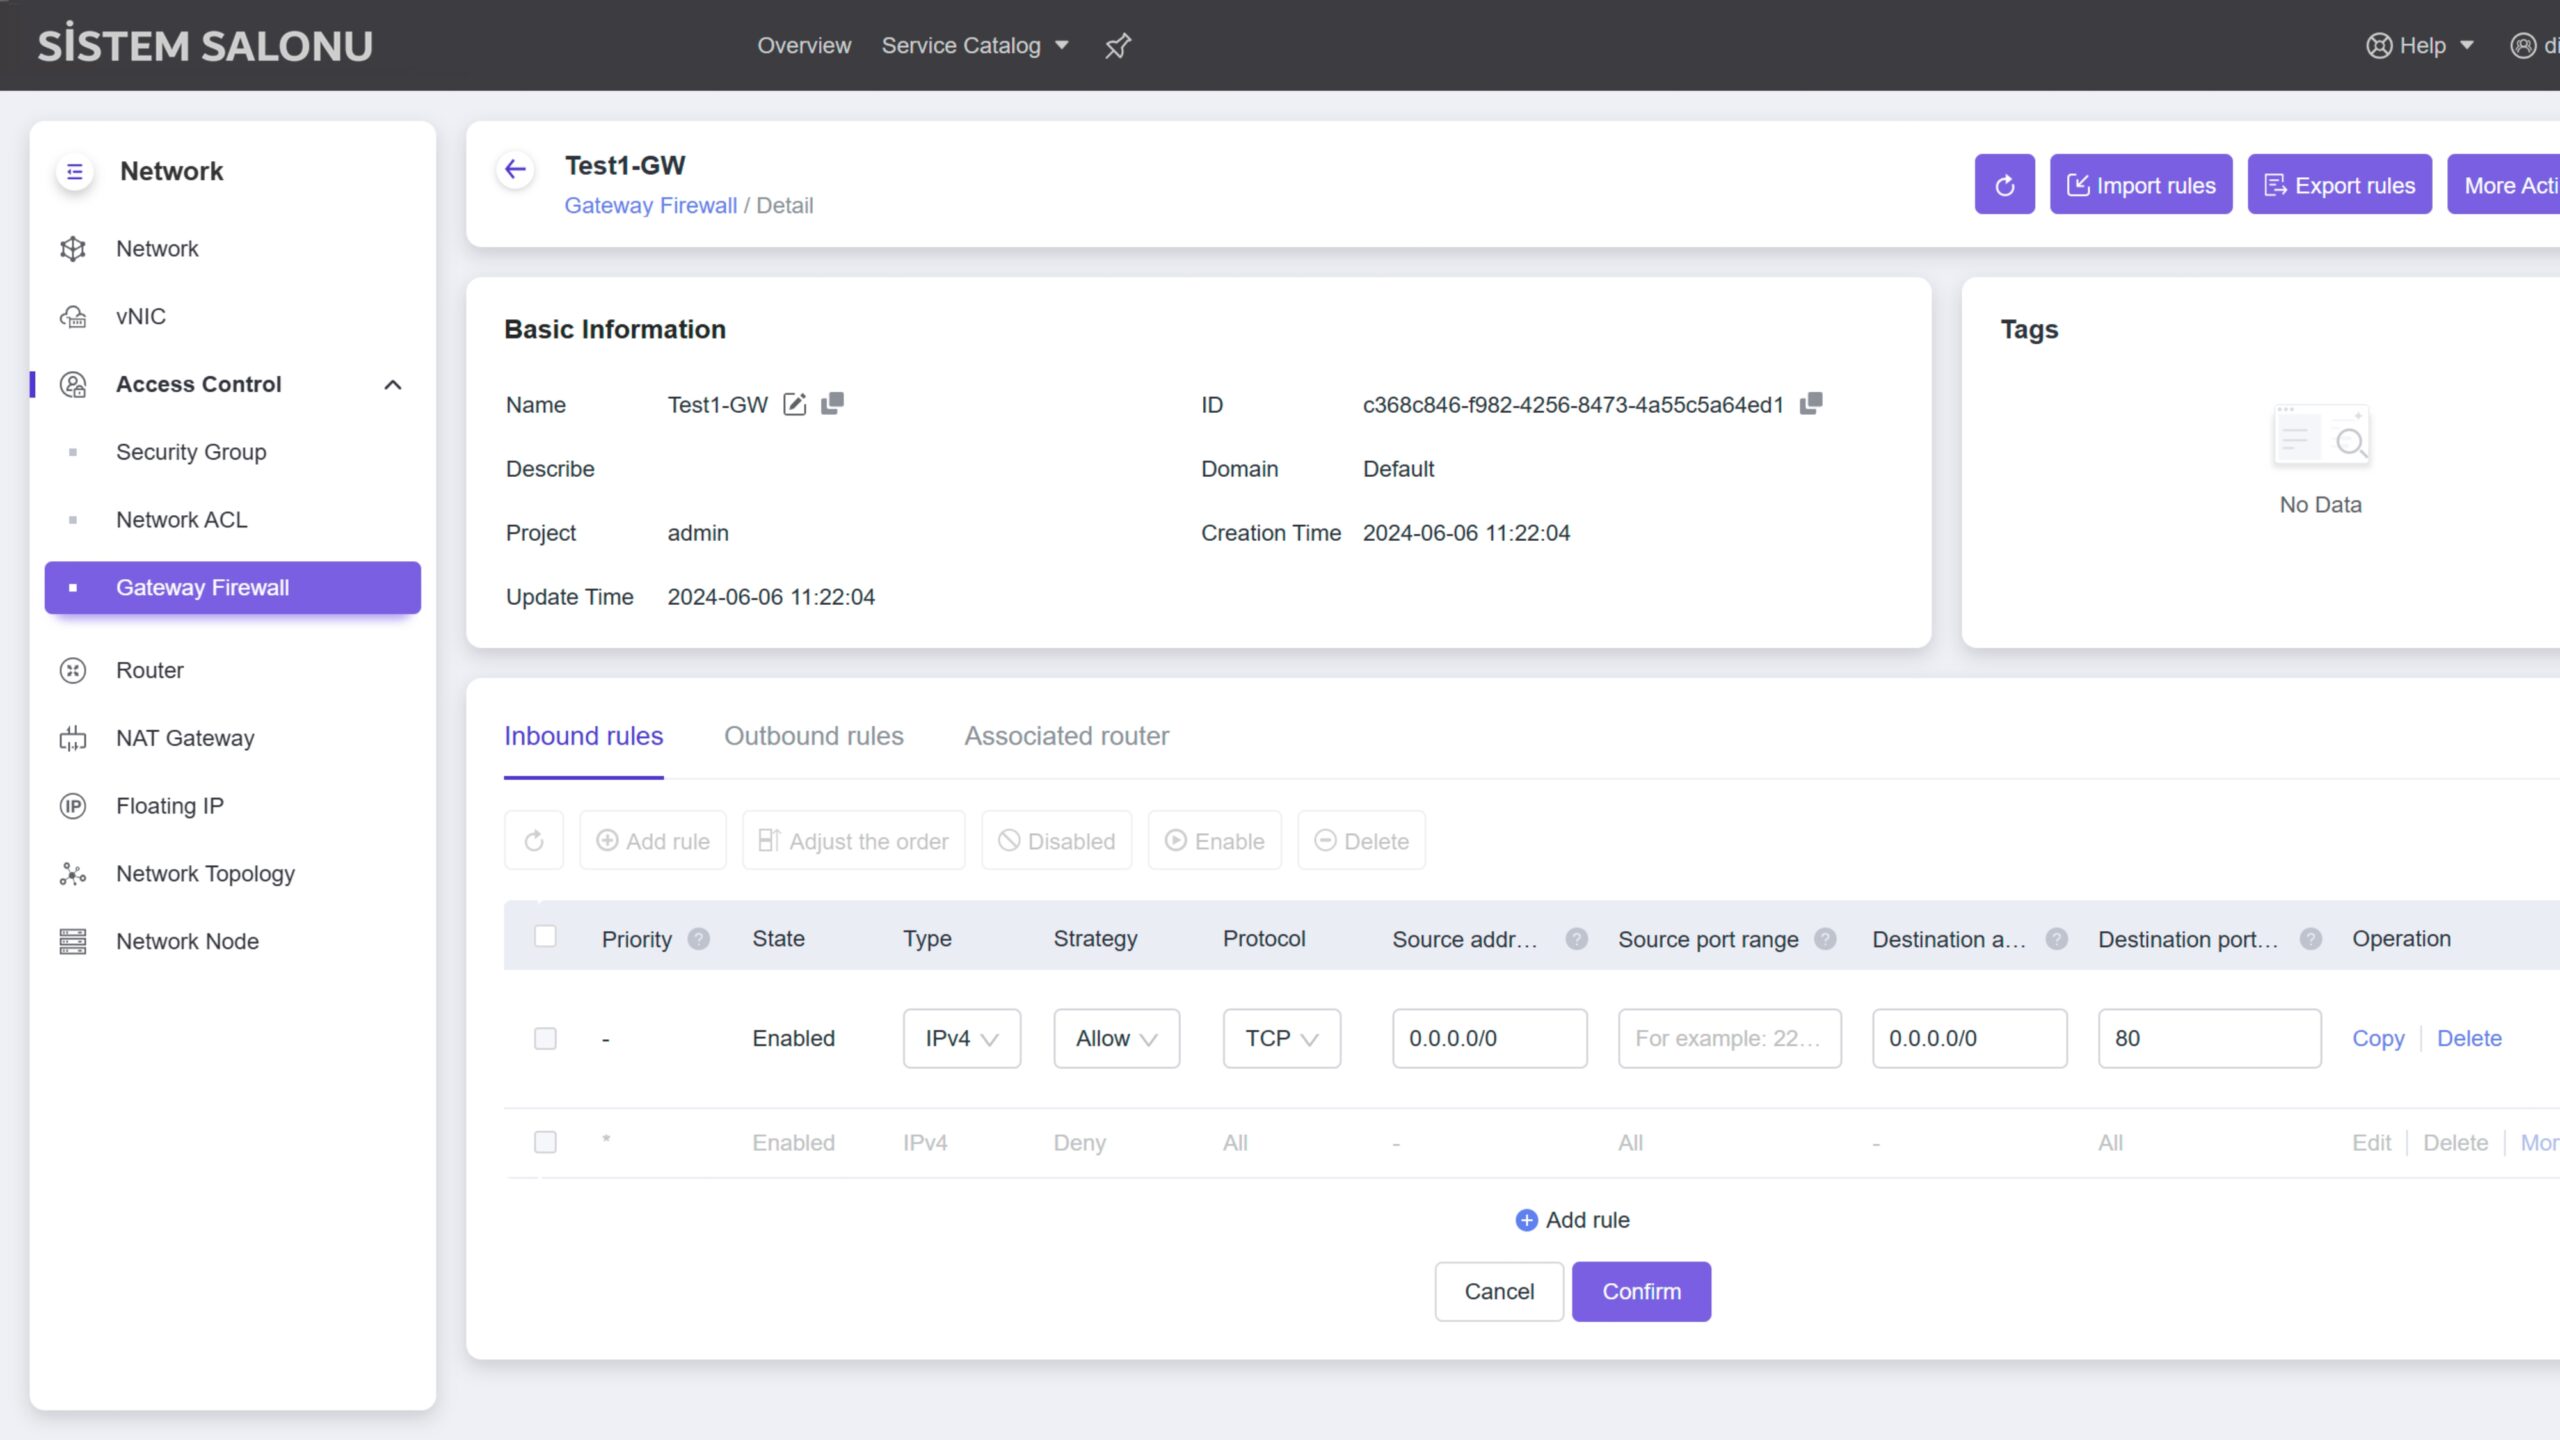Select the checkbox for the TCP rule row
2560x1440 pixels.
pyautogui.click(x=545, y=1038)
